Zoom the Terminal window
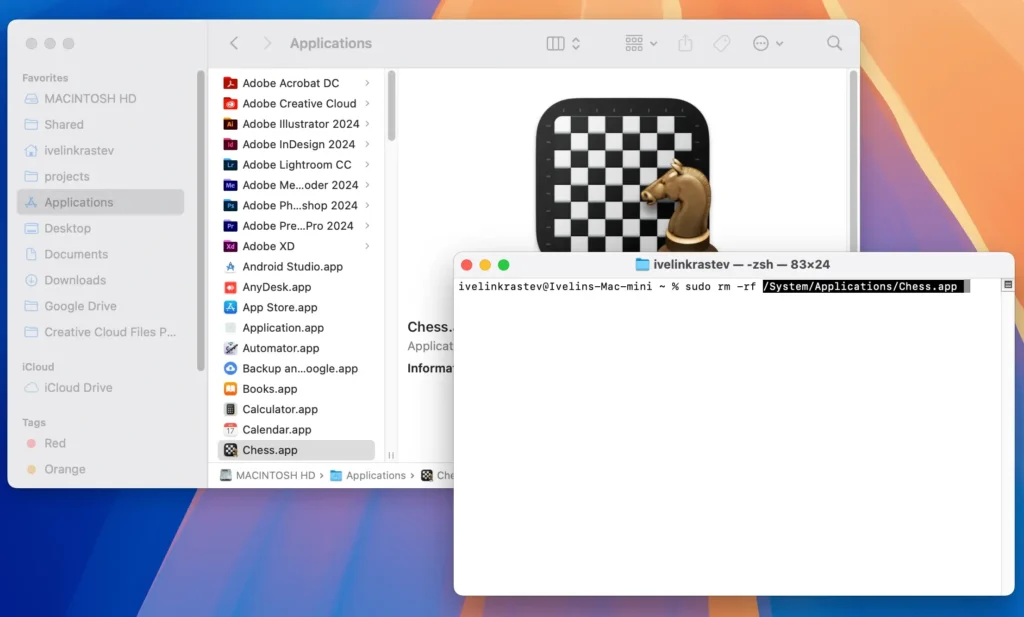Screen dimensions: 1024x617 (x=504, y=264)
